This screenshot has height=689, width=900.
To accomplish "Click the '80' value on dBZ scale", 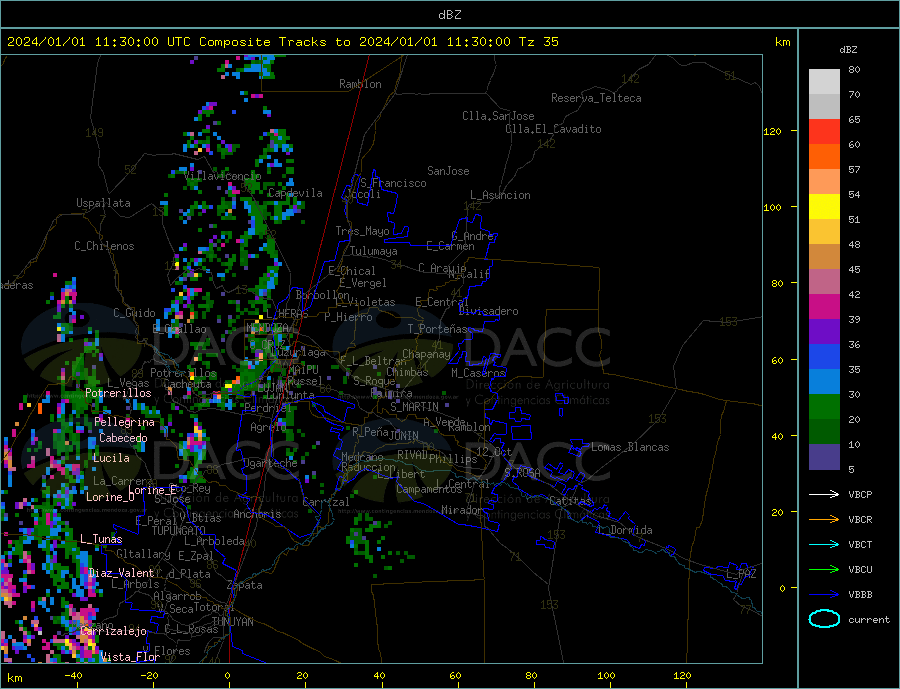I will click(854, 69).
